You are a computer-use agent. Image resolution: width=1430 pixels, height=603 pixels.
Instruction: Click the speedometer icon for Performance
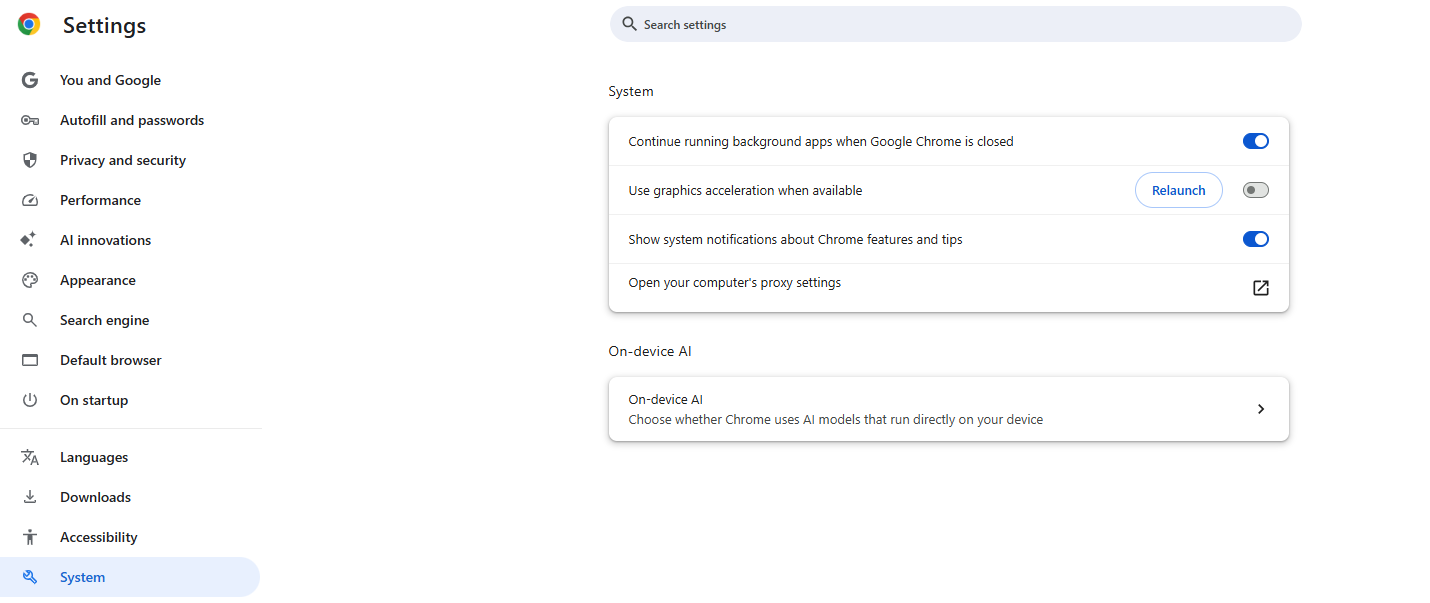coord(30,200)
